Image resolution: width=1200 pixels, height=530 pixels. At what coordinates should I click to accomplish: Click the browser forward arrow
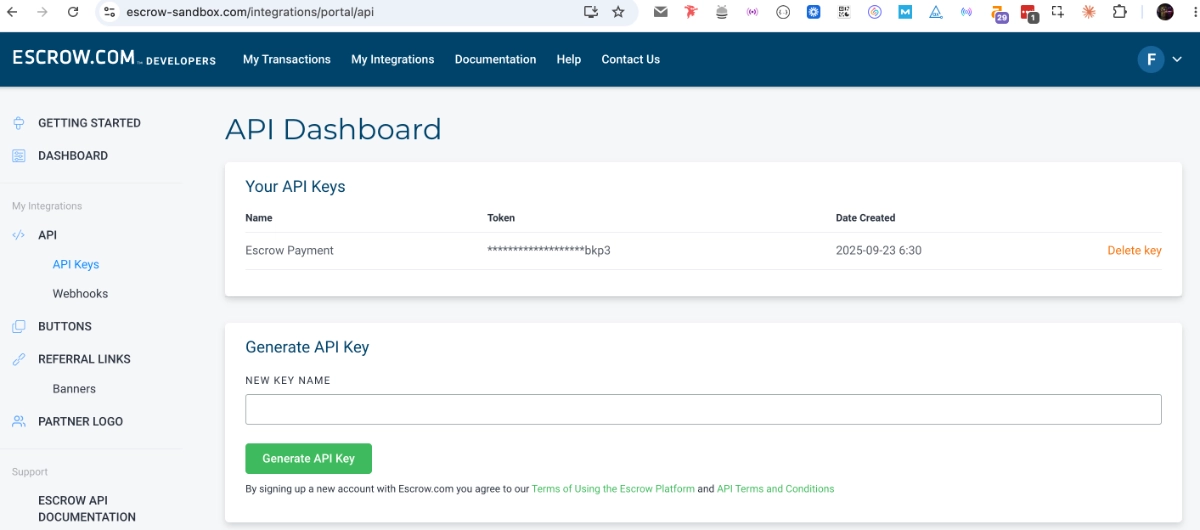coord(43,12)
